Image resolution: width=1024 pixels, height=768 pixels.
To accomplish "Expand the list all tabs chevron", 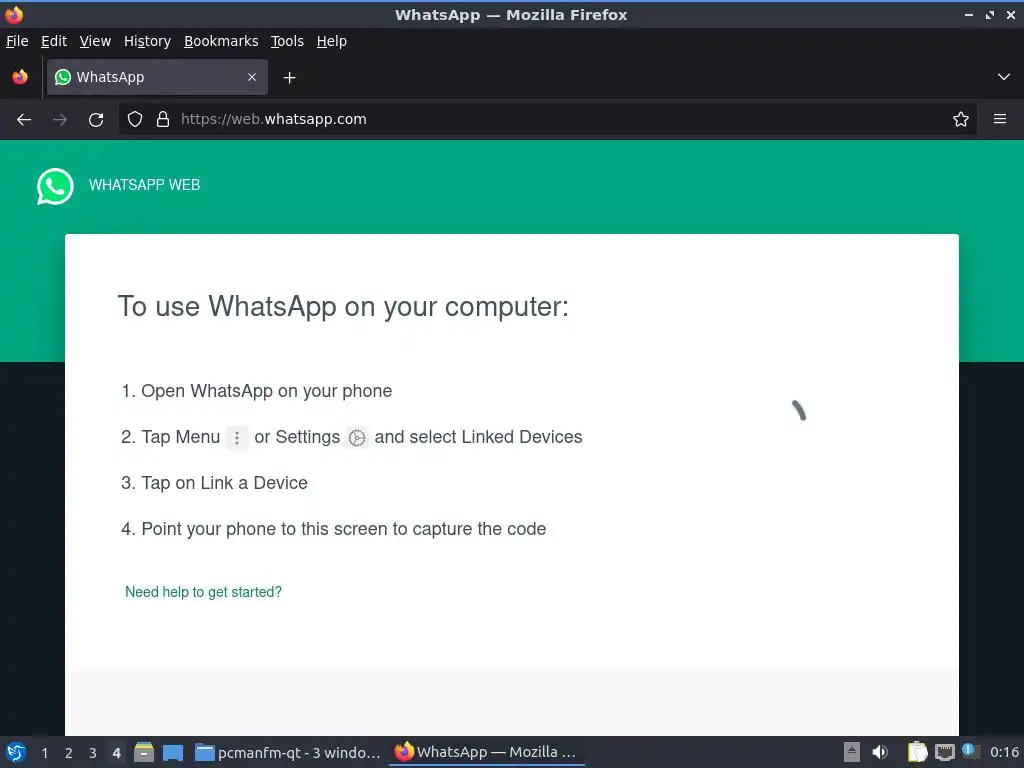I will tap(1004, 77).
